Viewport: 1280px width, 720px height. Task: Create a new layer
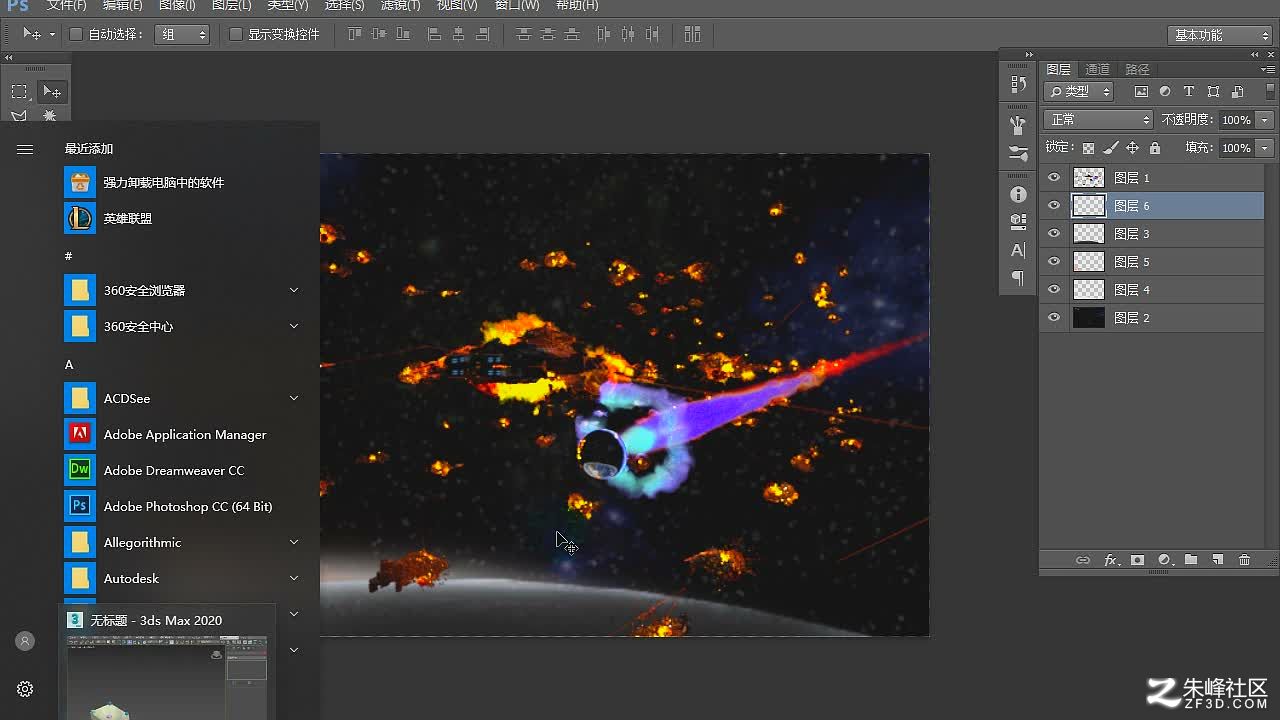[1217, 560]
